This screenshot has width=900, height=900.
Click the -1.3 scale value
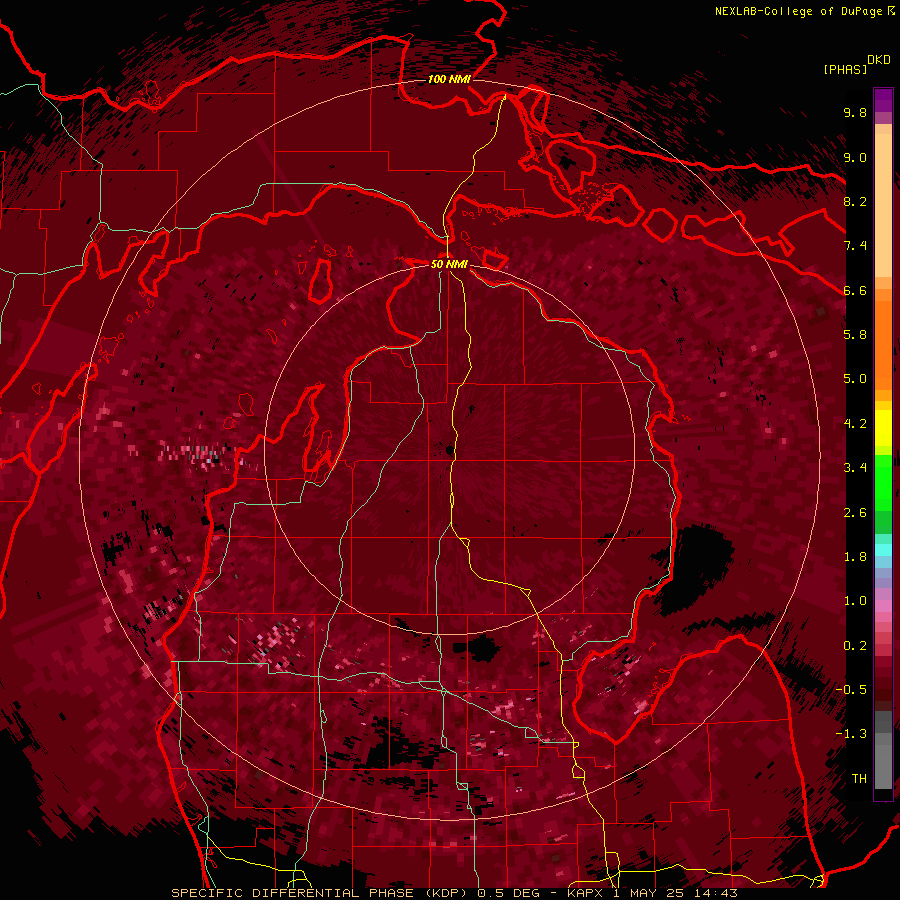(851, 734)
